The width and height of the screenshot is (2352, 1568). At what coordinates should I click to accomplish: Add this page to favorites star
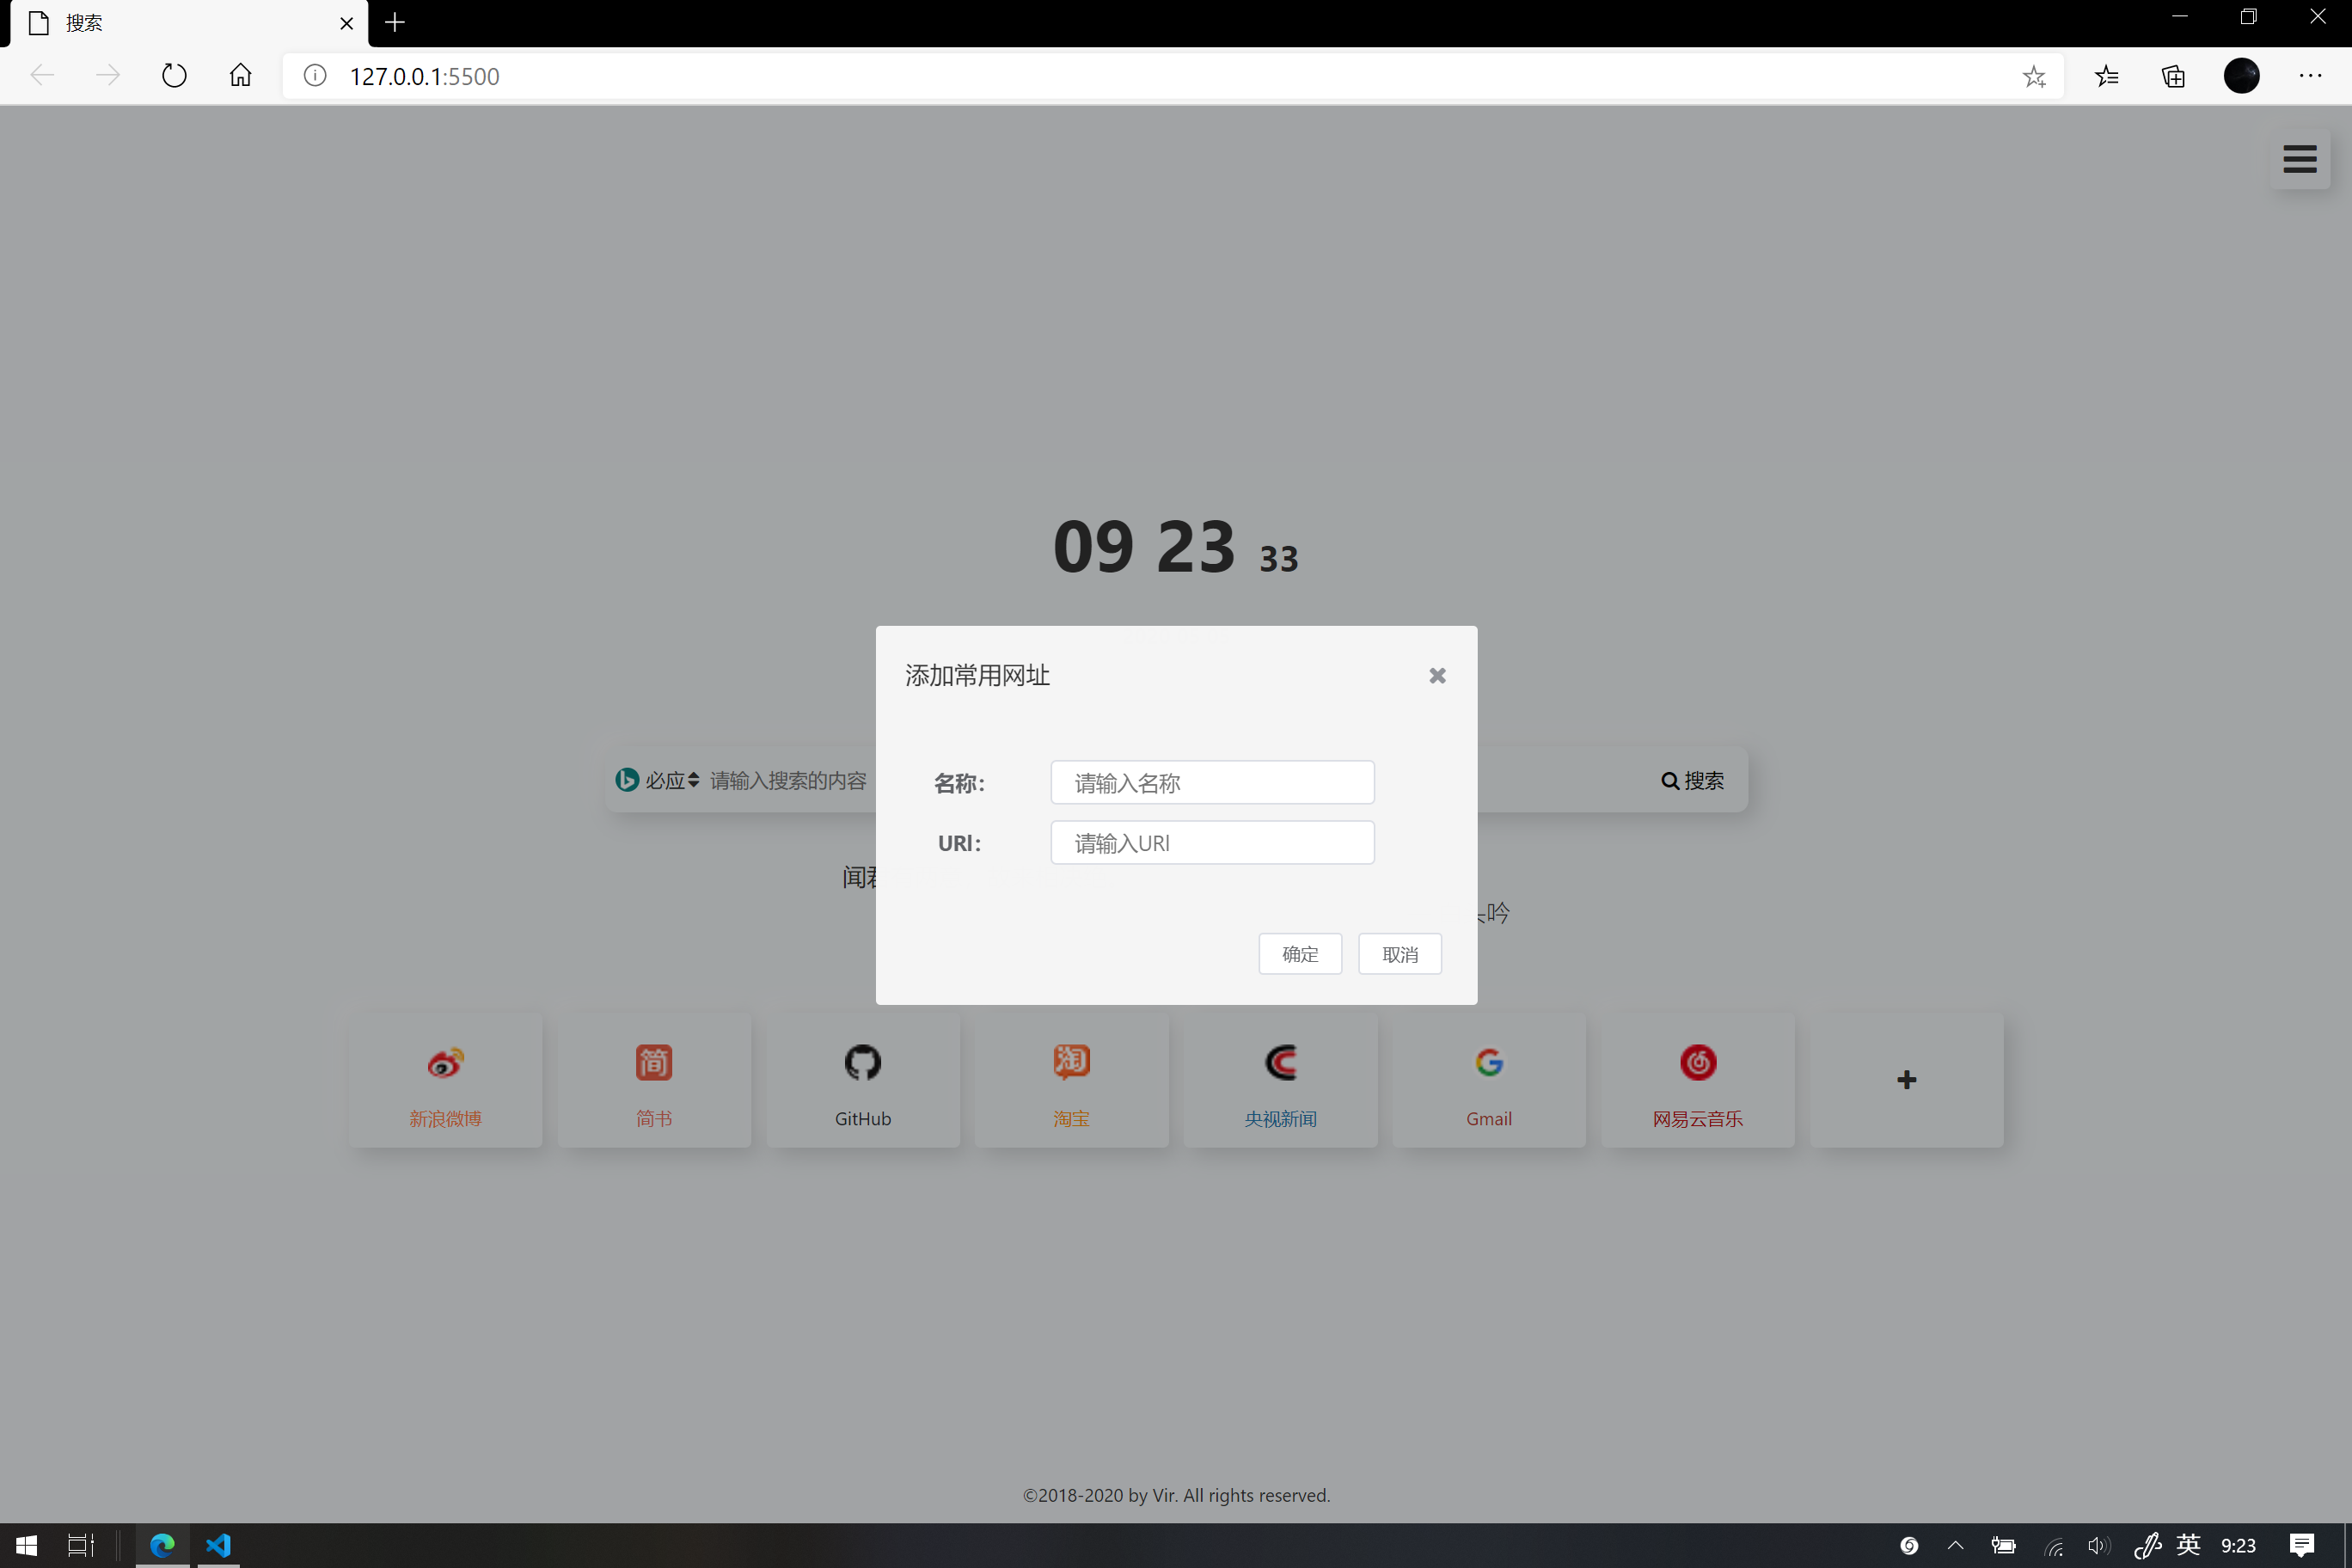click(2033, 76)
